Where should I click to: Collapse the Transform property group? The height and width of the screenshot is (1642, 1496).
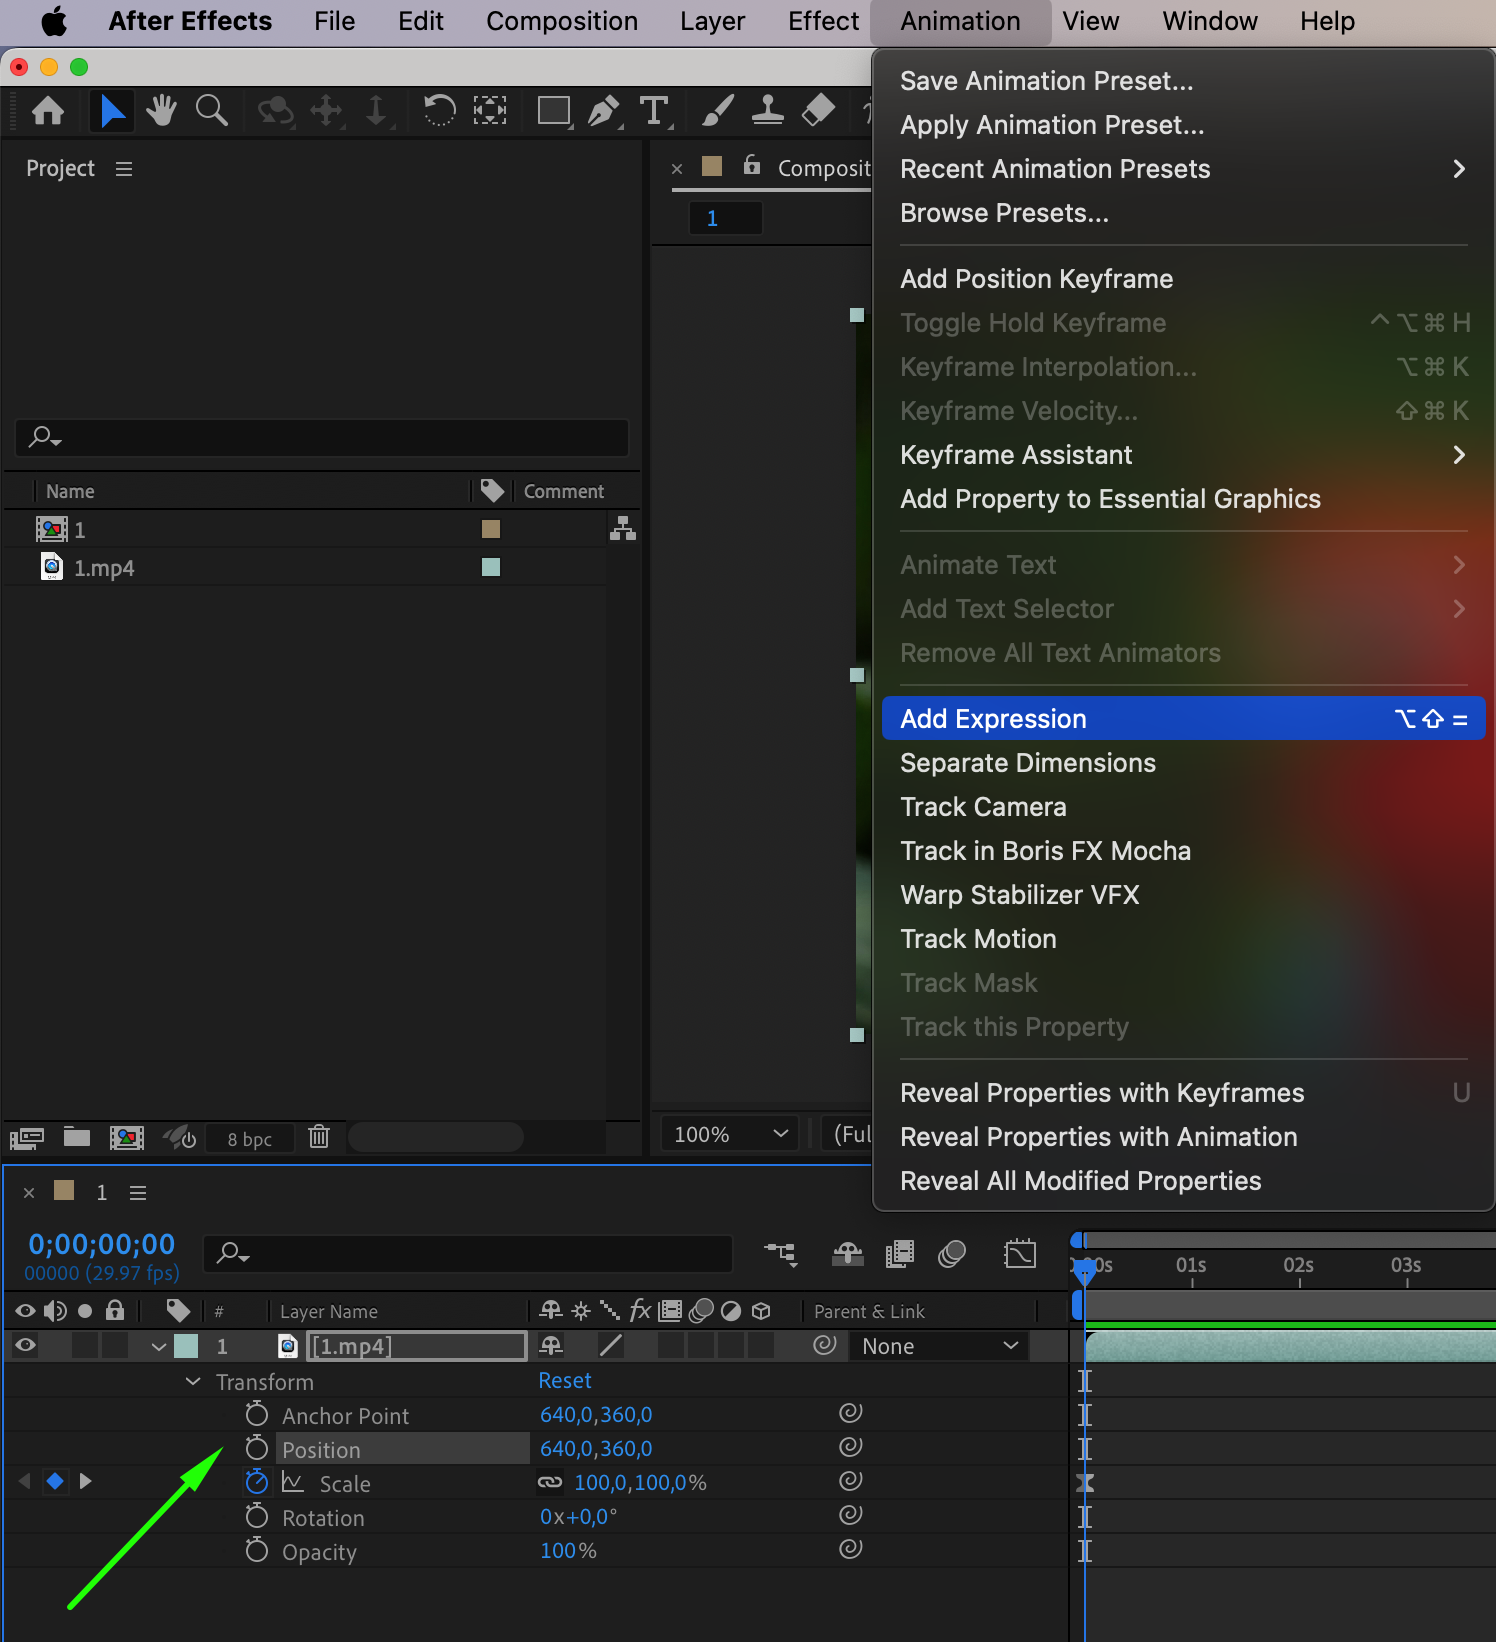[x=193, y=1382]
